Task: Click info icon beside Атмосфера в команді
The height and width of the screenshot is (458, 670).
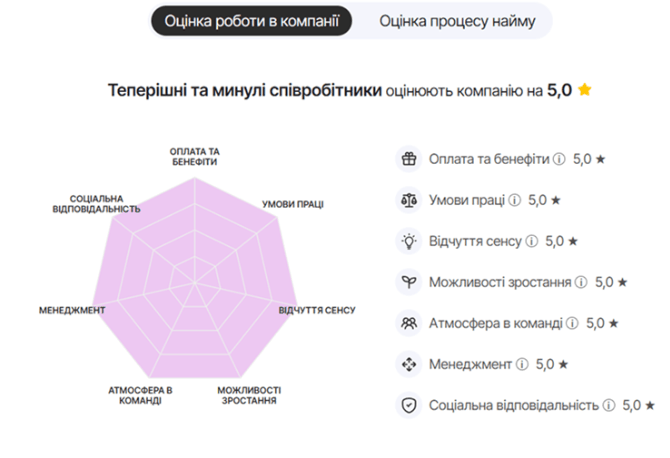Action: click(572, 323)
